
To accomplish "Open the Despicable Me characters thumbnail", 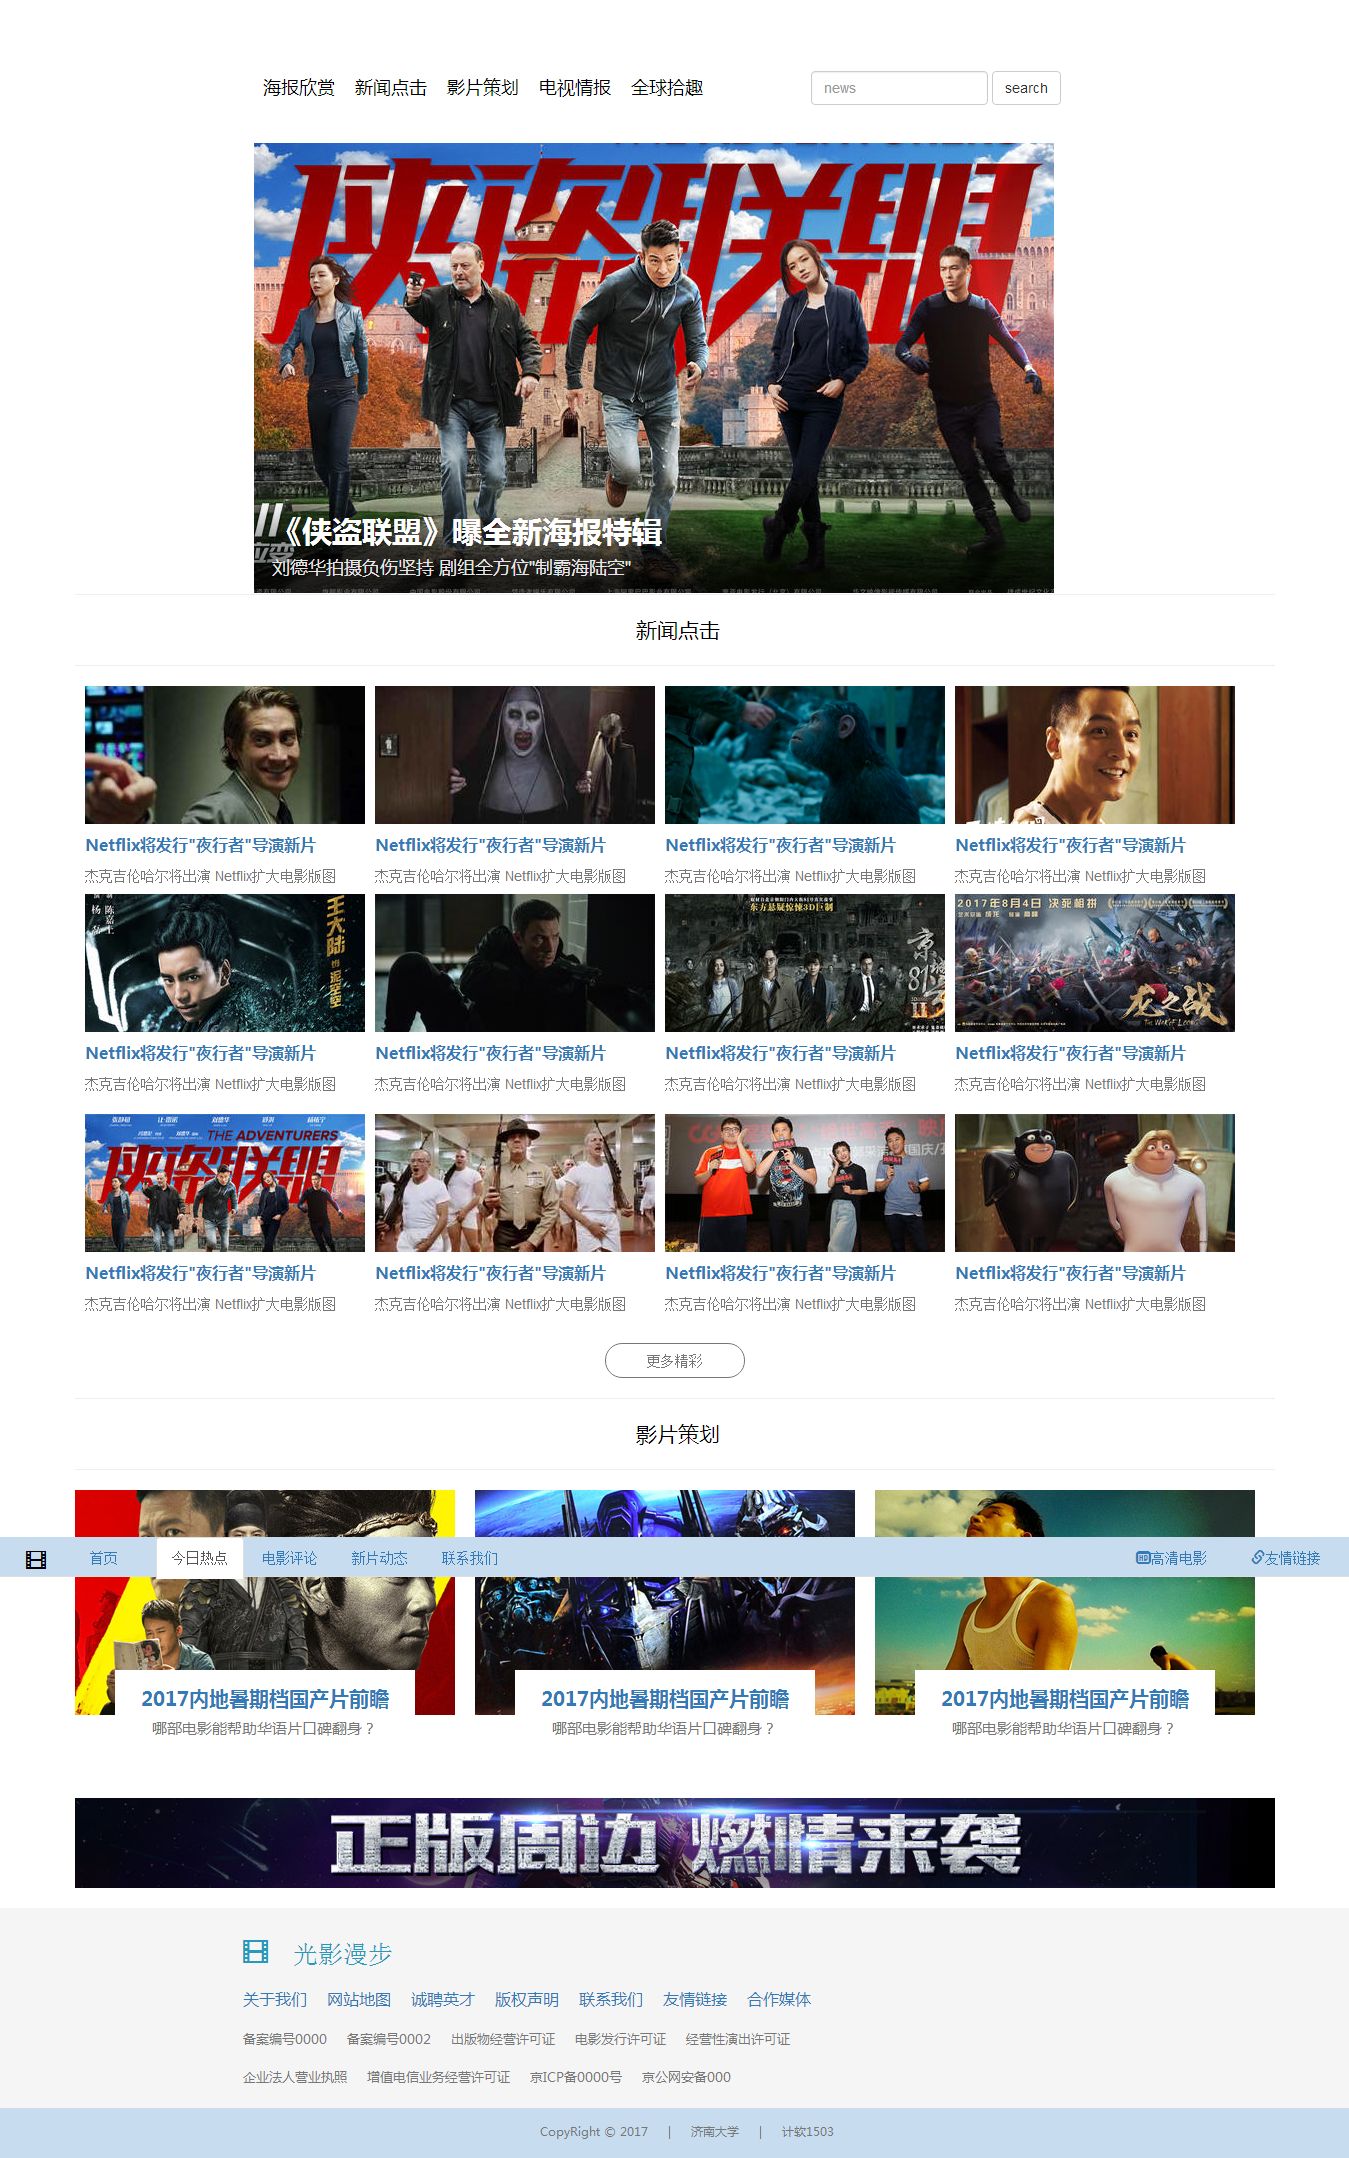I will pyautogui.click(x=1095, y=1183).
